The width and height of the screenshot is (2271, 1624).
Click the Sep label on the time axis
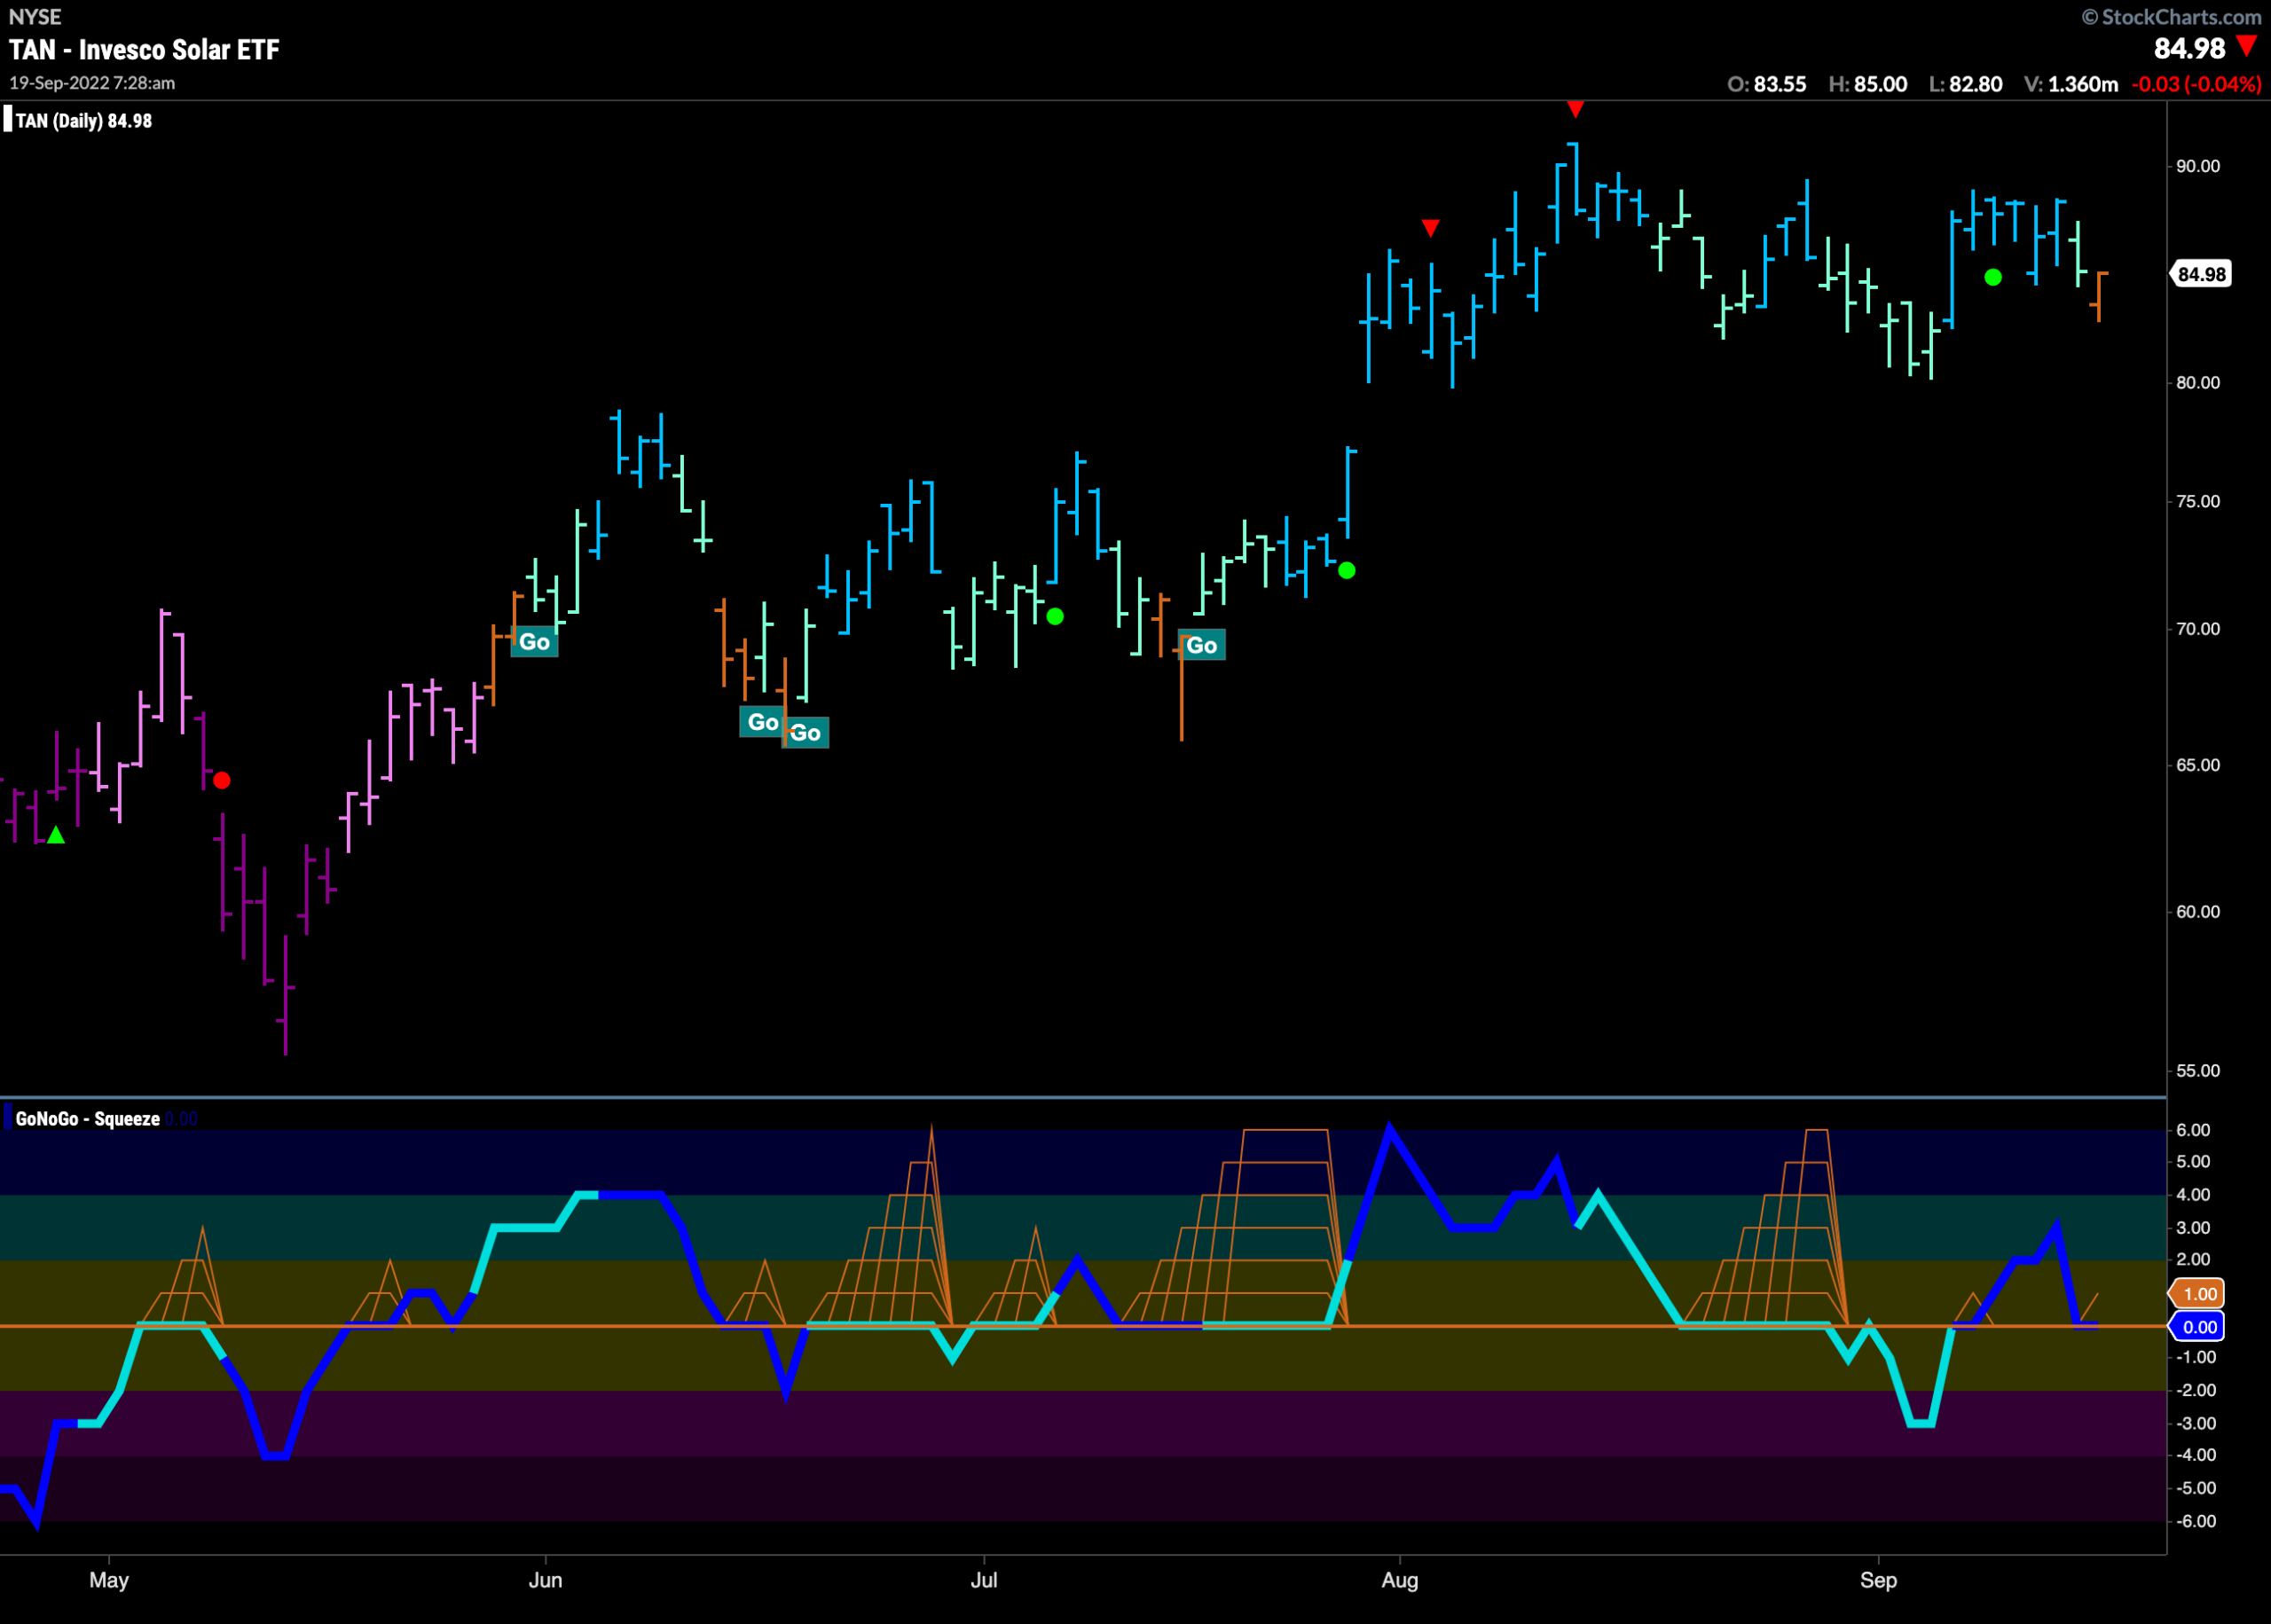click(x=1878, y=1581)
